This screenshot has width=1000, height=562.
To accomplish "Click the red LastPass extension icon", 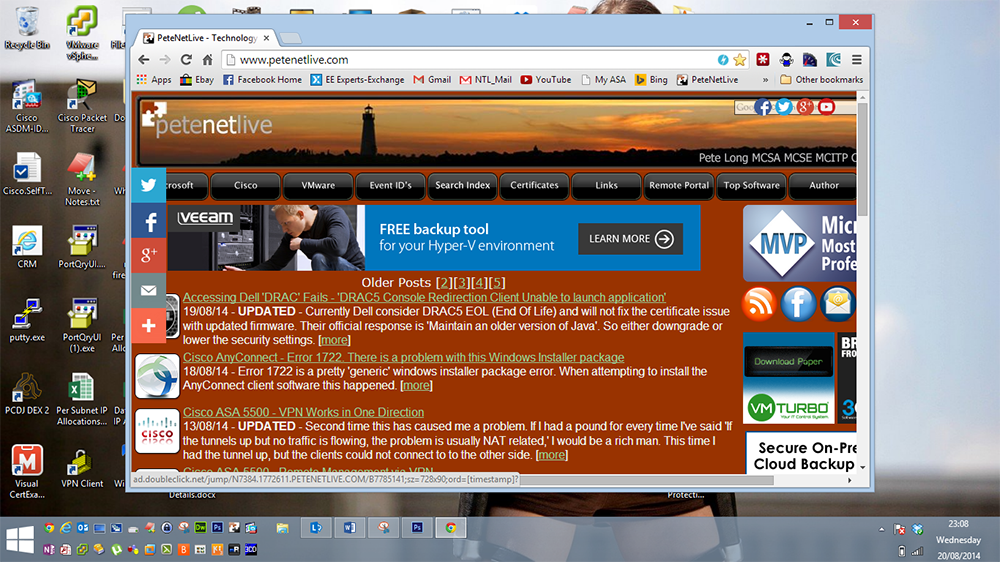I will pos(763,59).
